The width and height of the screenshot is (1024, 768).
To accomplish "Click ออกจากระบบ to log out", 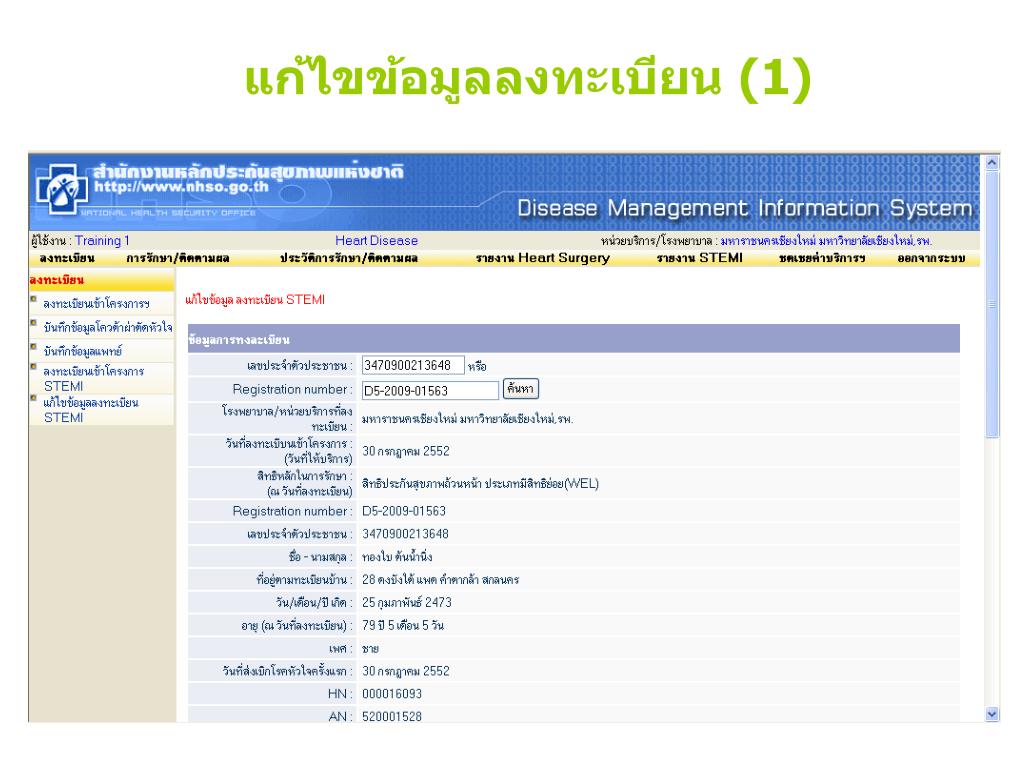I will [x=931, y=259].
